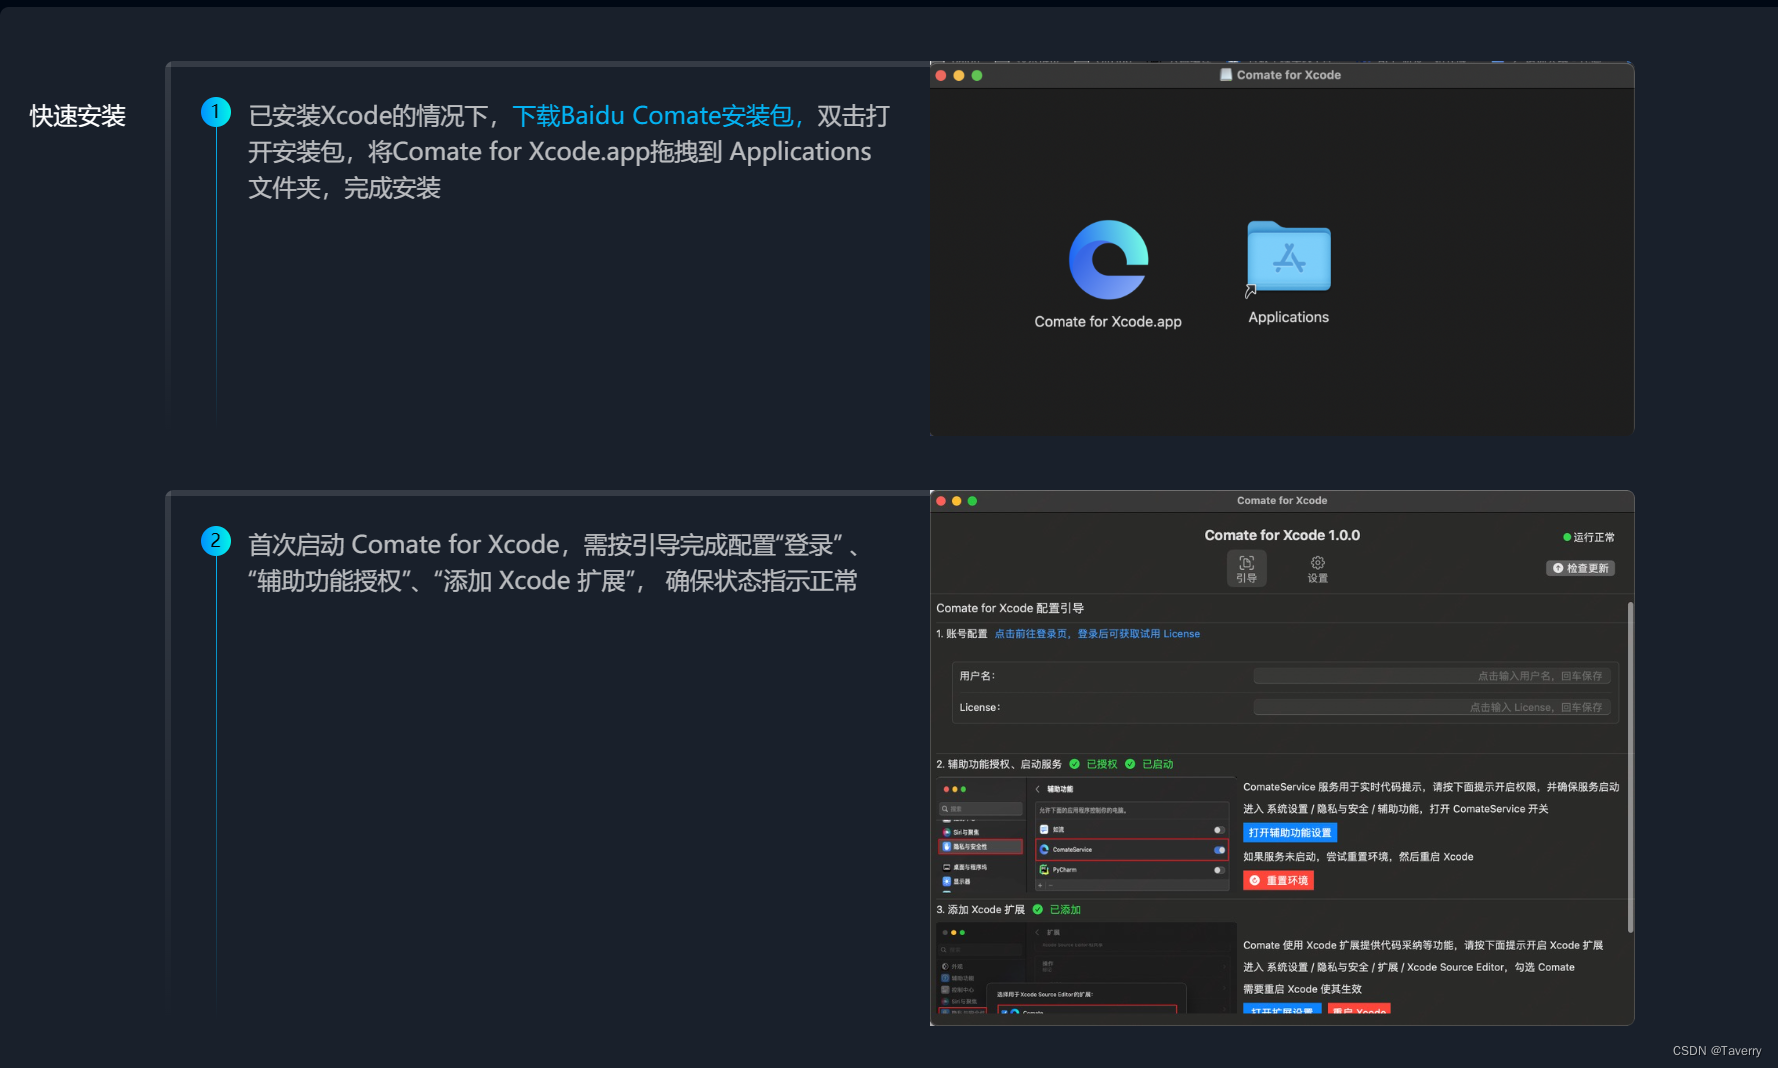
Task: Click the green check icon beside 已授权
Action: pos(1075,764)
